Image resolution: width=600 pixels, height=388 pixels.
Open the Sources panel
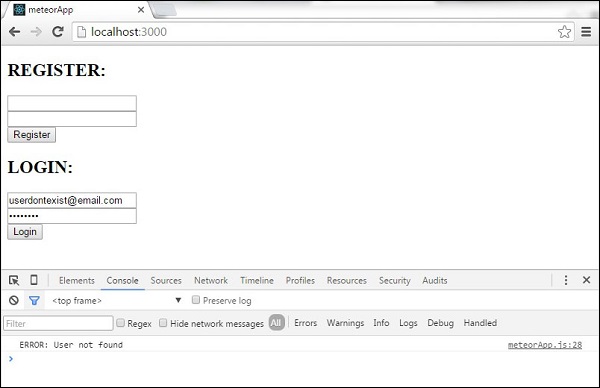click(166, 280)
